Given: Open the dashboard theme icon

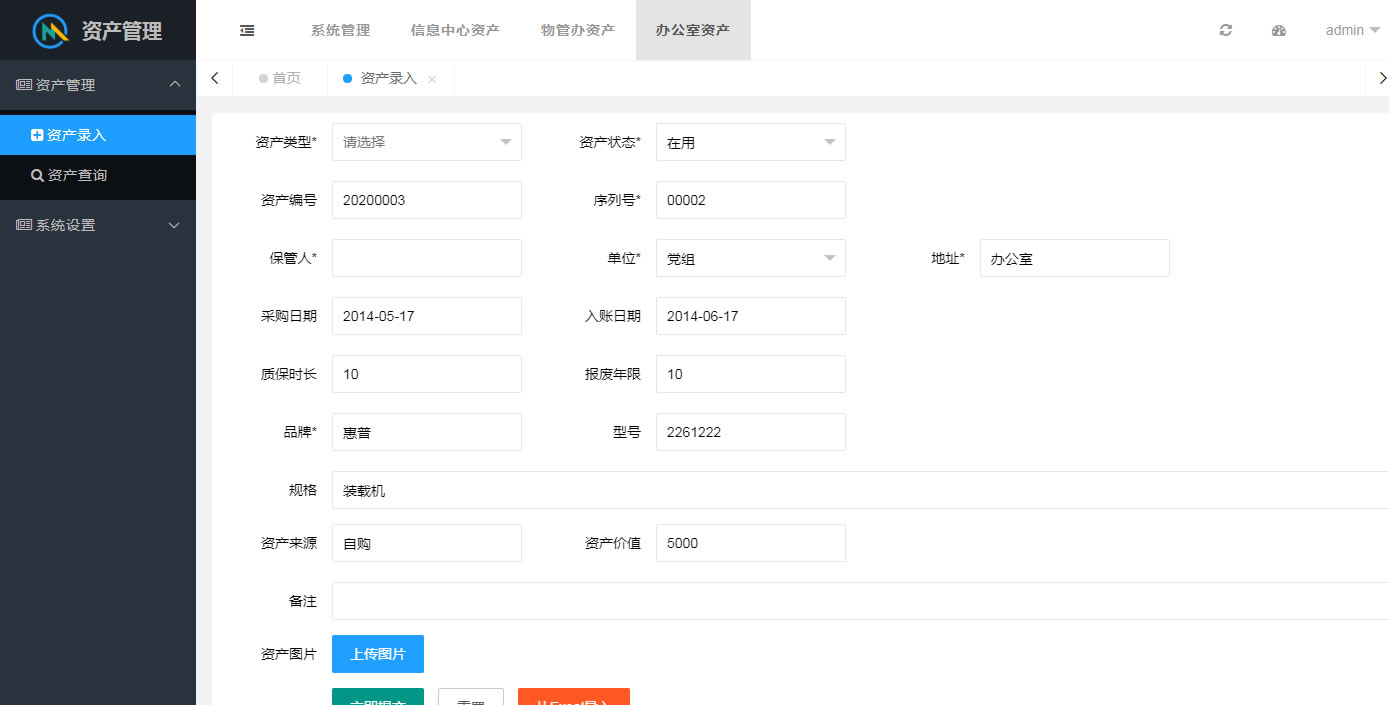Looking at the screenshot, I should (1278, 30).
